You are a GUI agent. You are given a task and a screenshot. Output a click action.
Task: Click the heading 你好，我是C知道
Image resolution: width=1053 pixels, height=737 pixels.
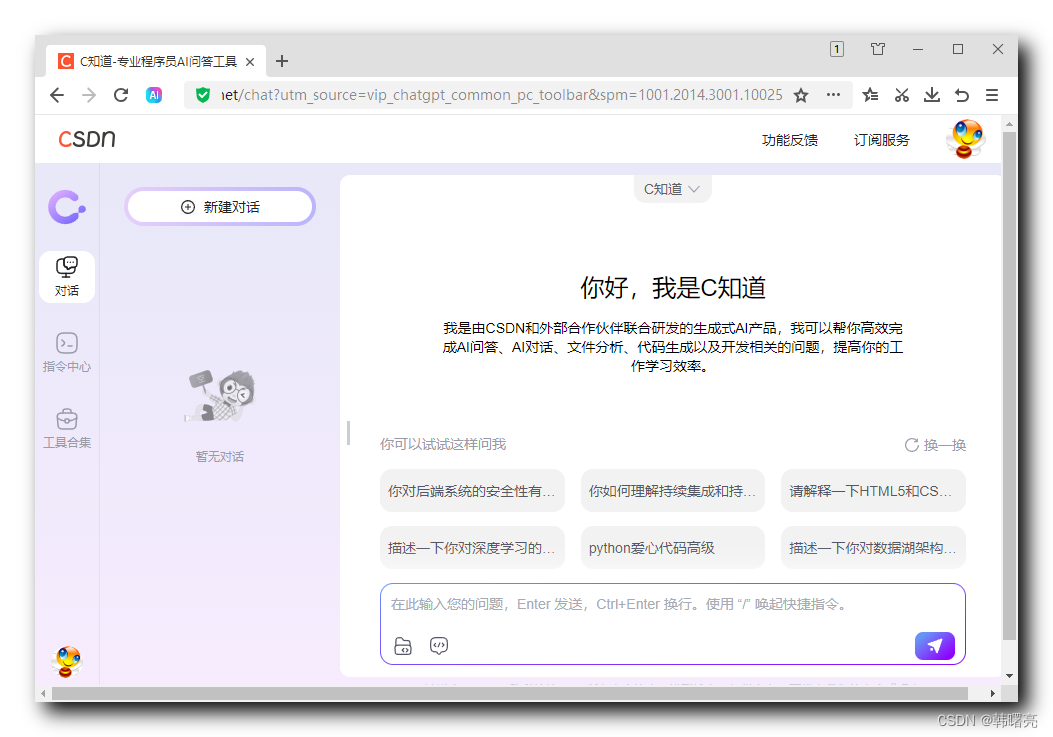672,288
